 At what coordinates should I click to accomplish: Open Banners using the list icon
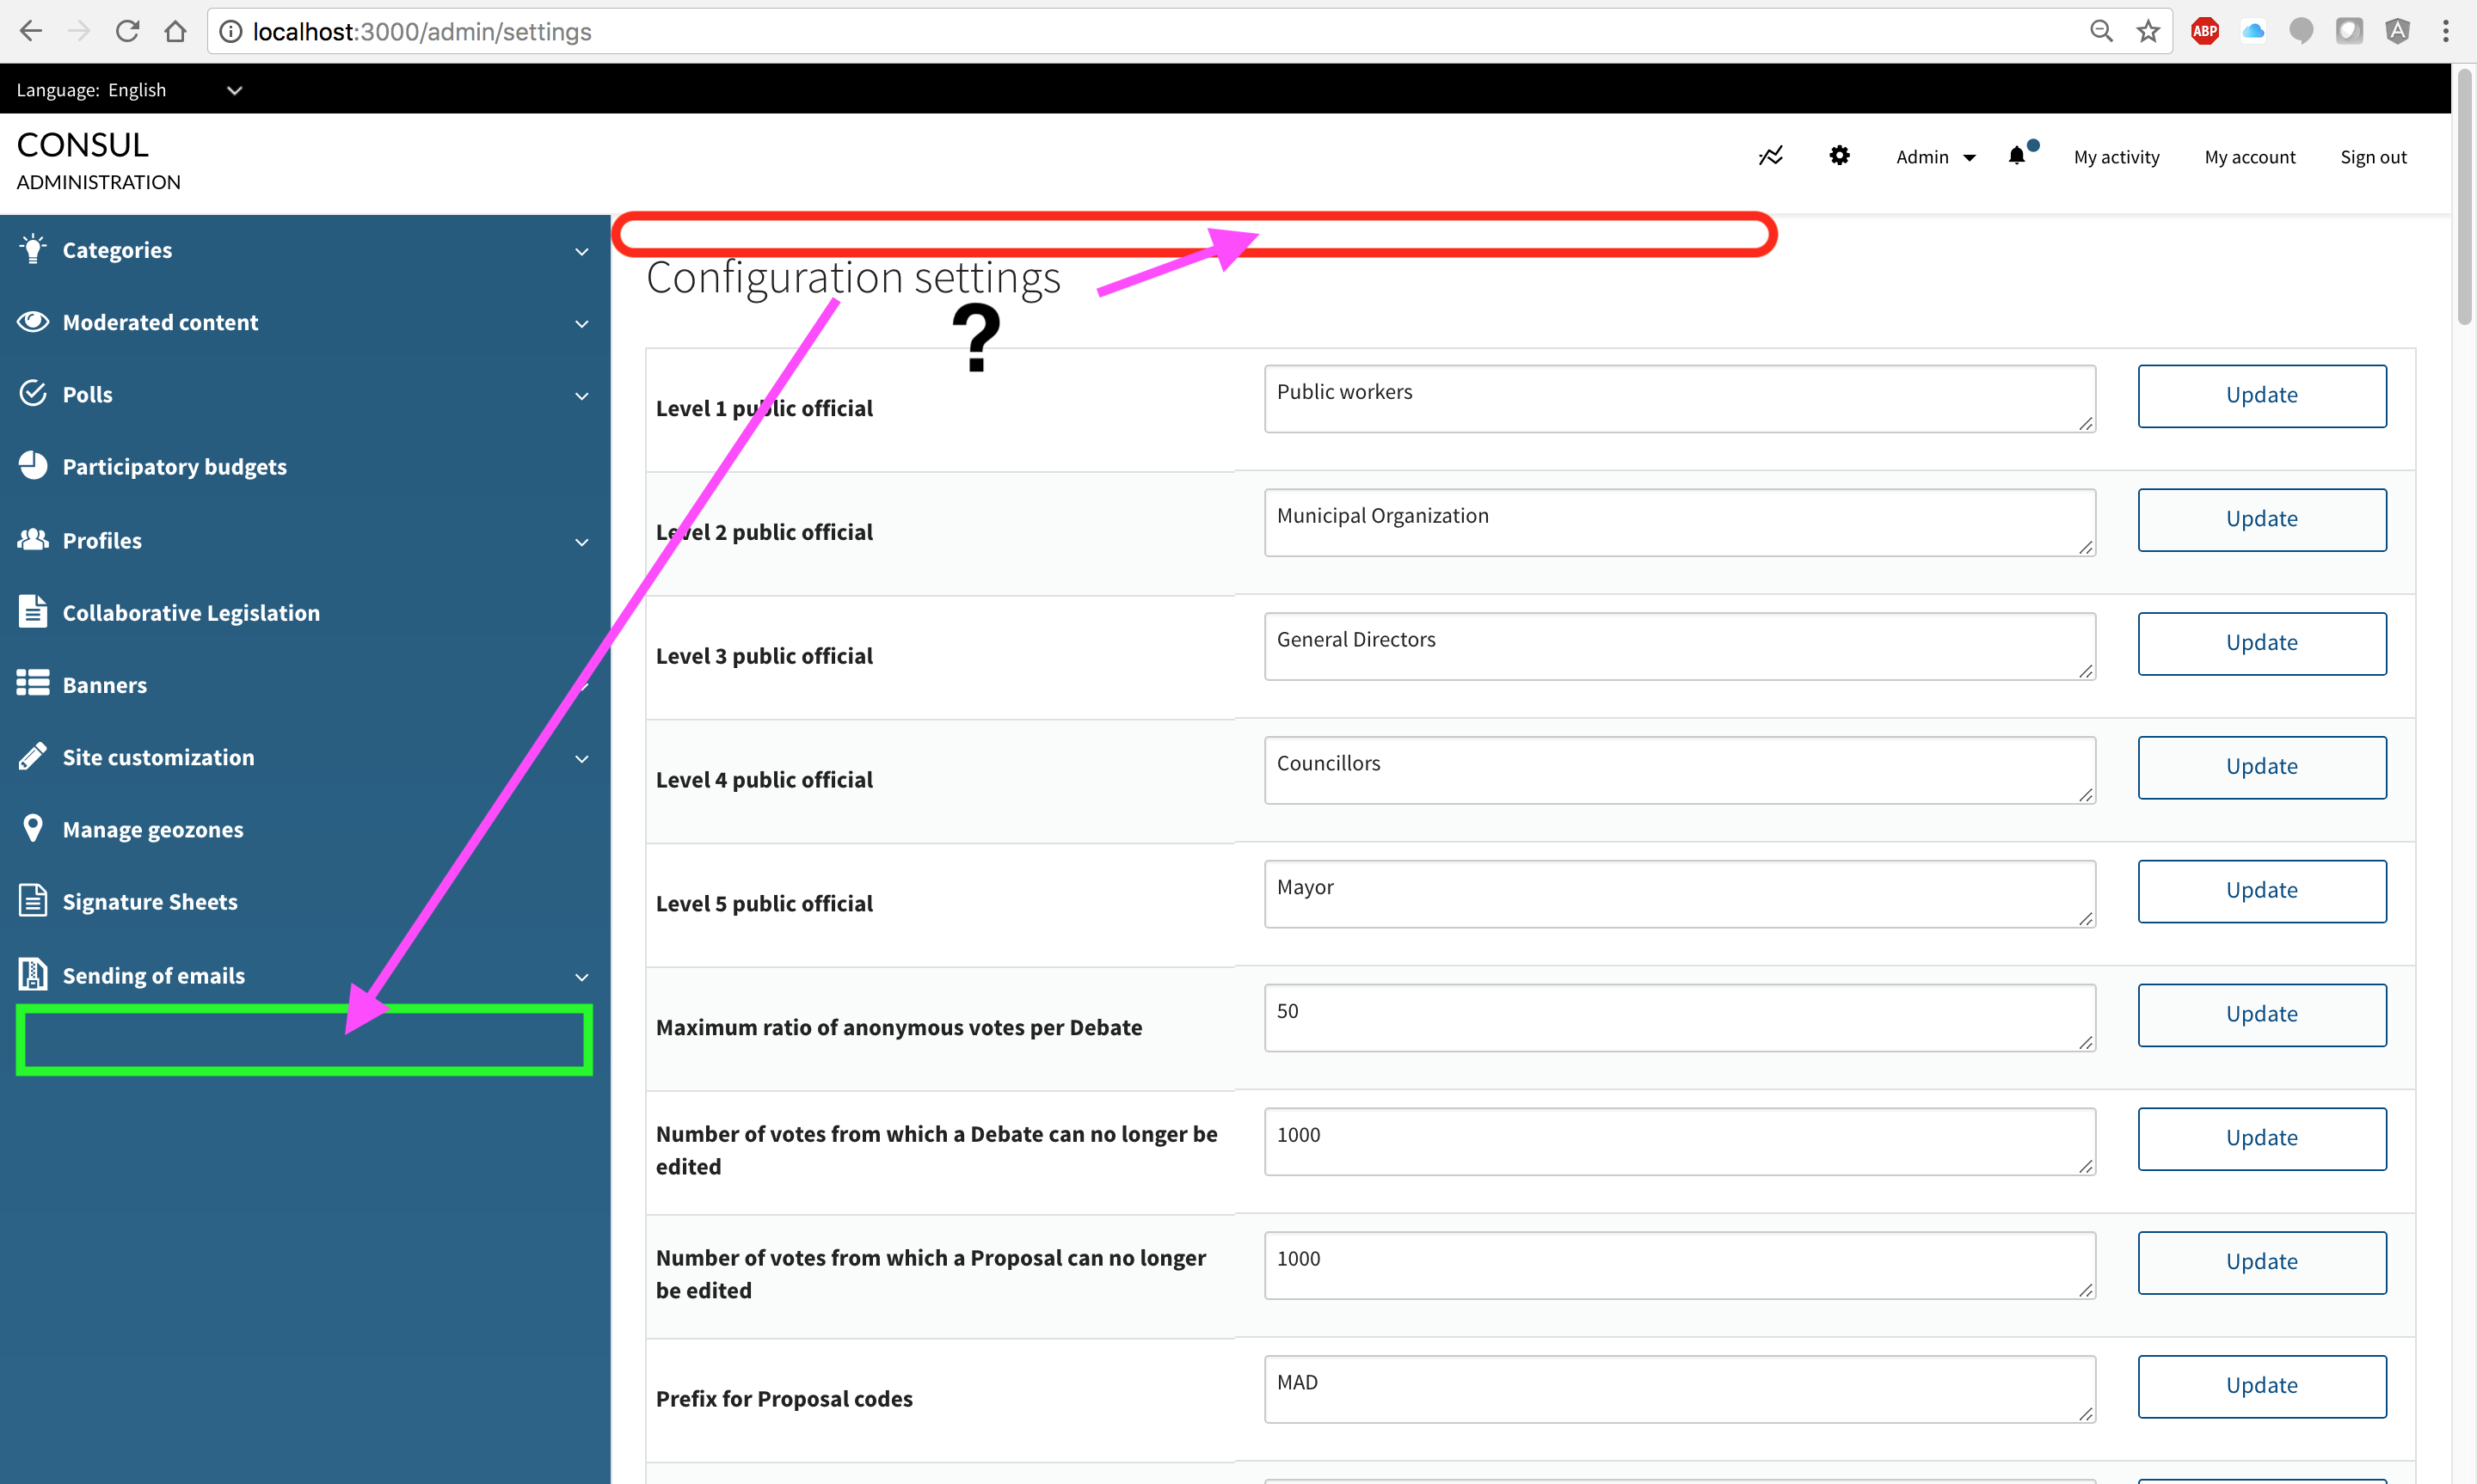(x=32, y=683)
